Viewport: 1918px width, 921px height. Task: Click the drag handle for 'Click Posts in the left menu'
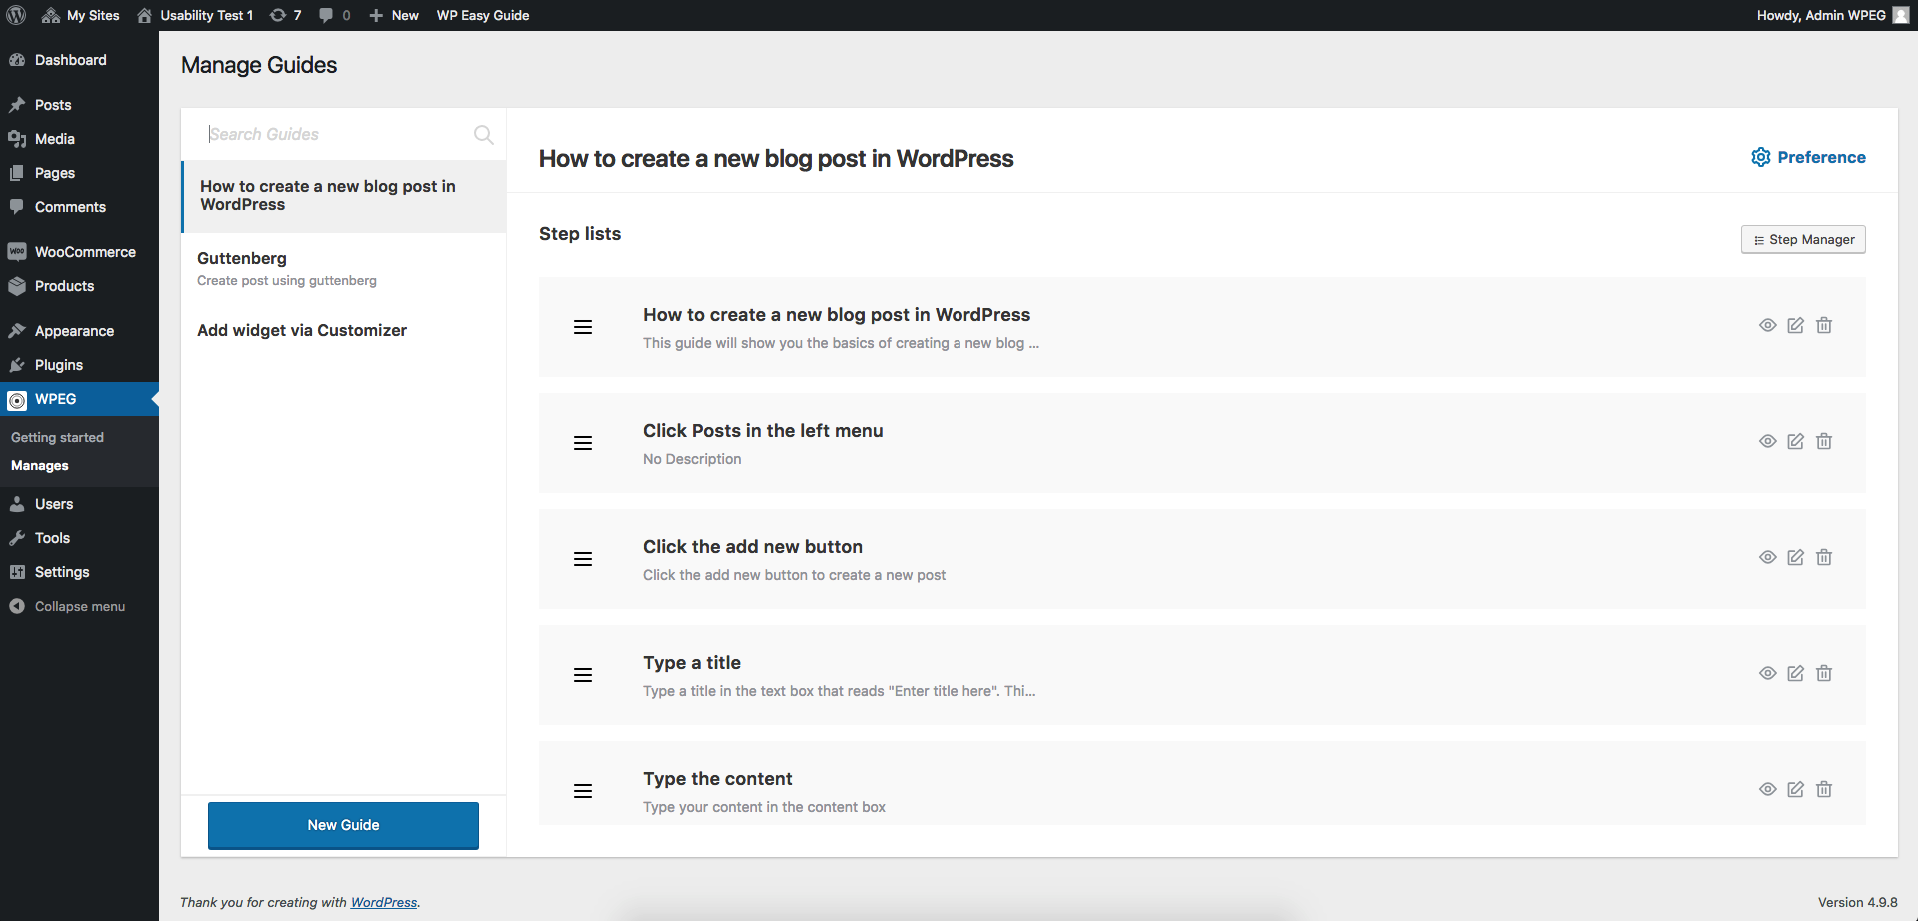click(x=583, y=443)
